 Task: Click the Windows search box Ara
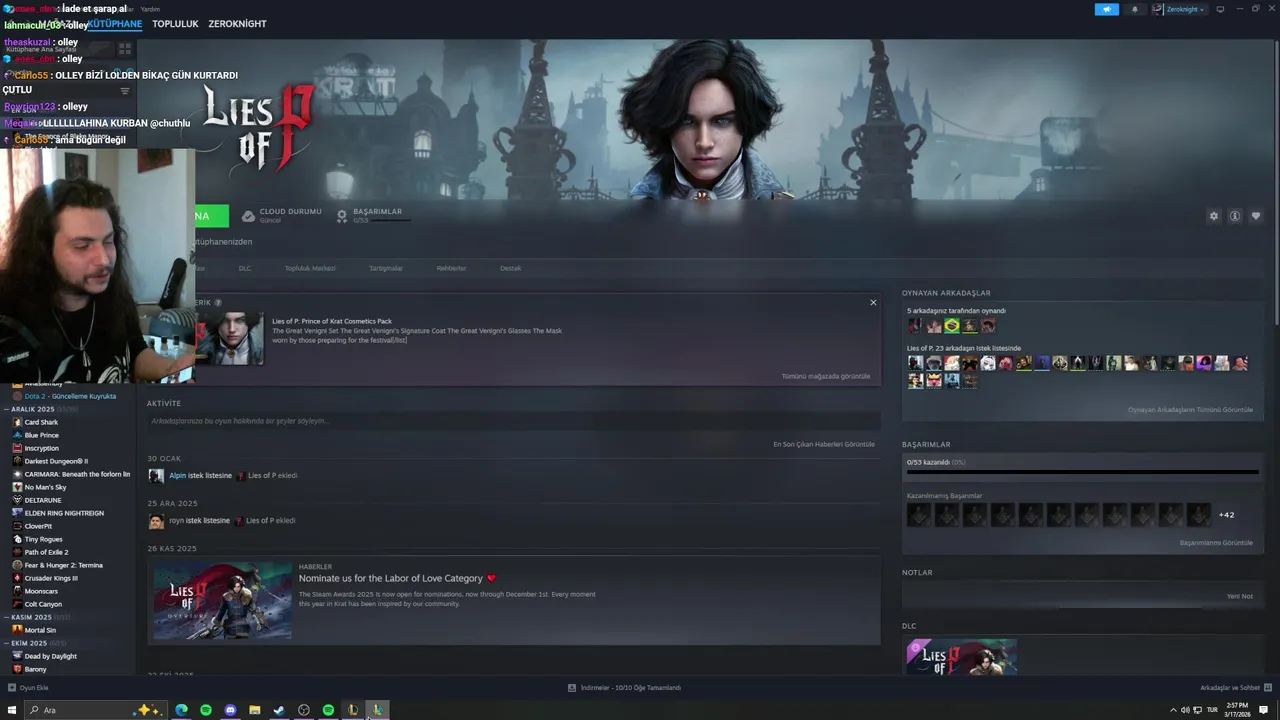[95, 710]
